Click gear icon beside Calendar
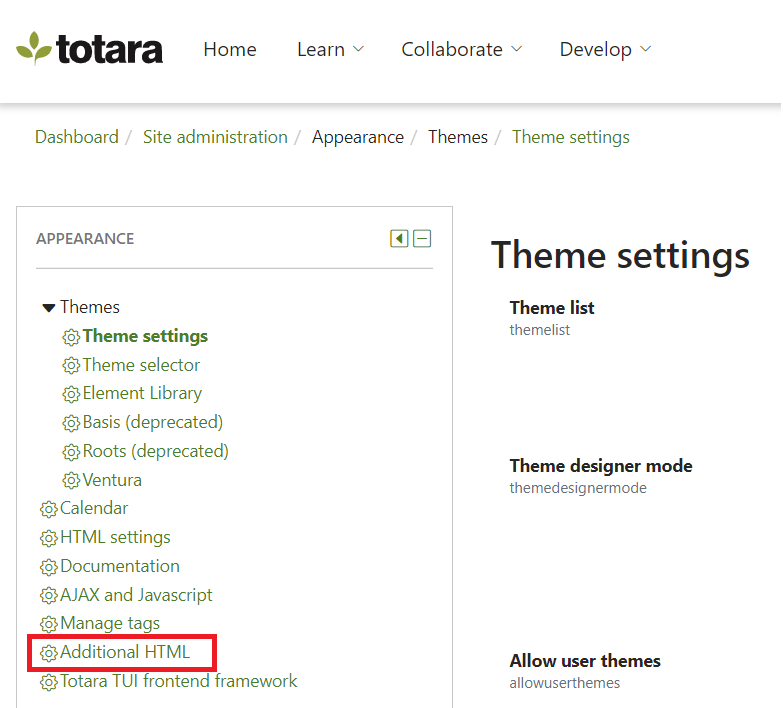 point(48,509)
